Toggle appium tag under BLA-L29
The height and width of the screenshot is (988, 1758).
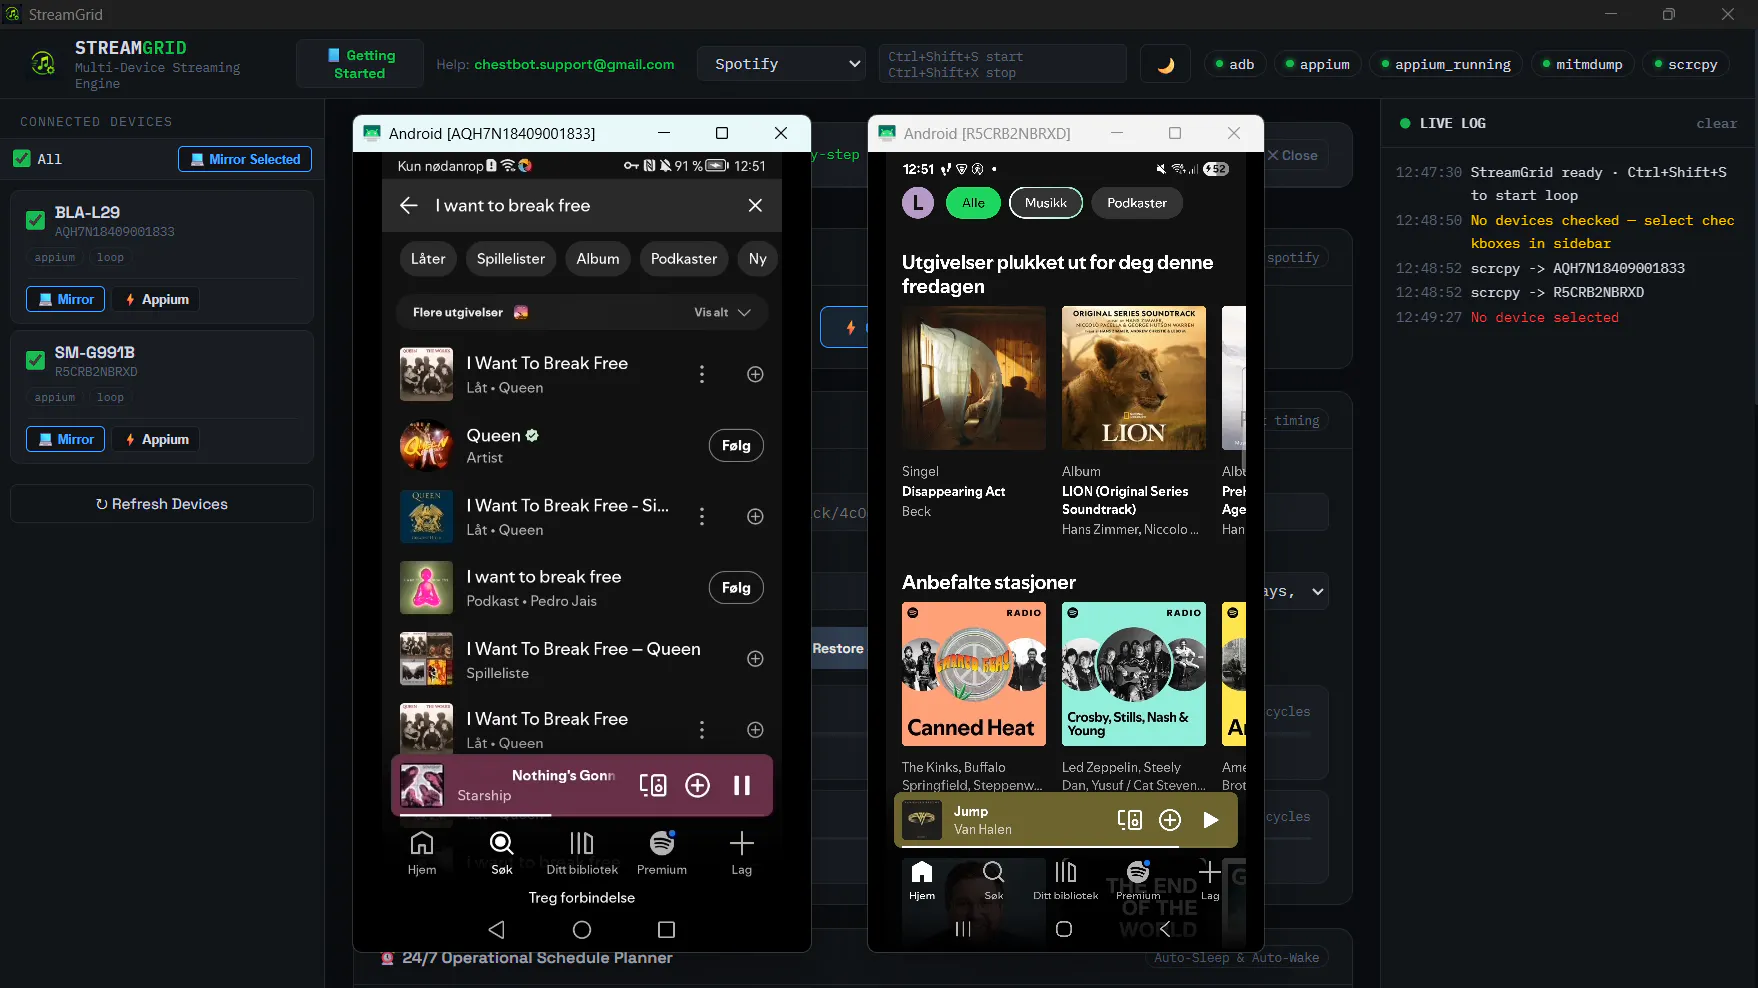(x=55, y=258)
